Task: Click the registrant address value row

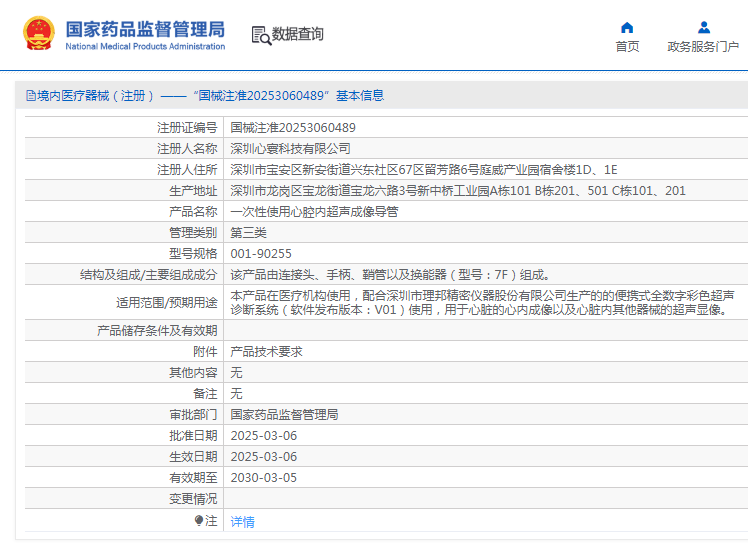Action: [x=424, y=169]
